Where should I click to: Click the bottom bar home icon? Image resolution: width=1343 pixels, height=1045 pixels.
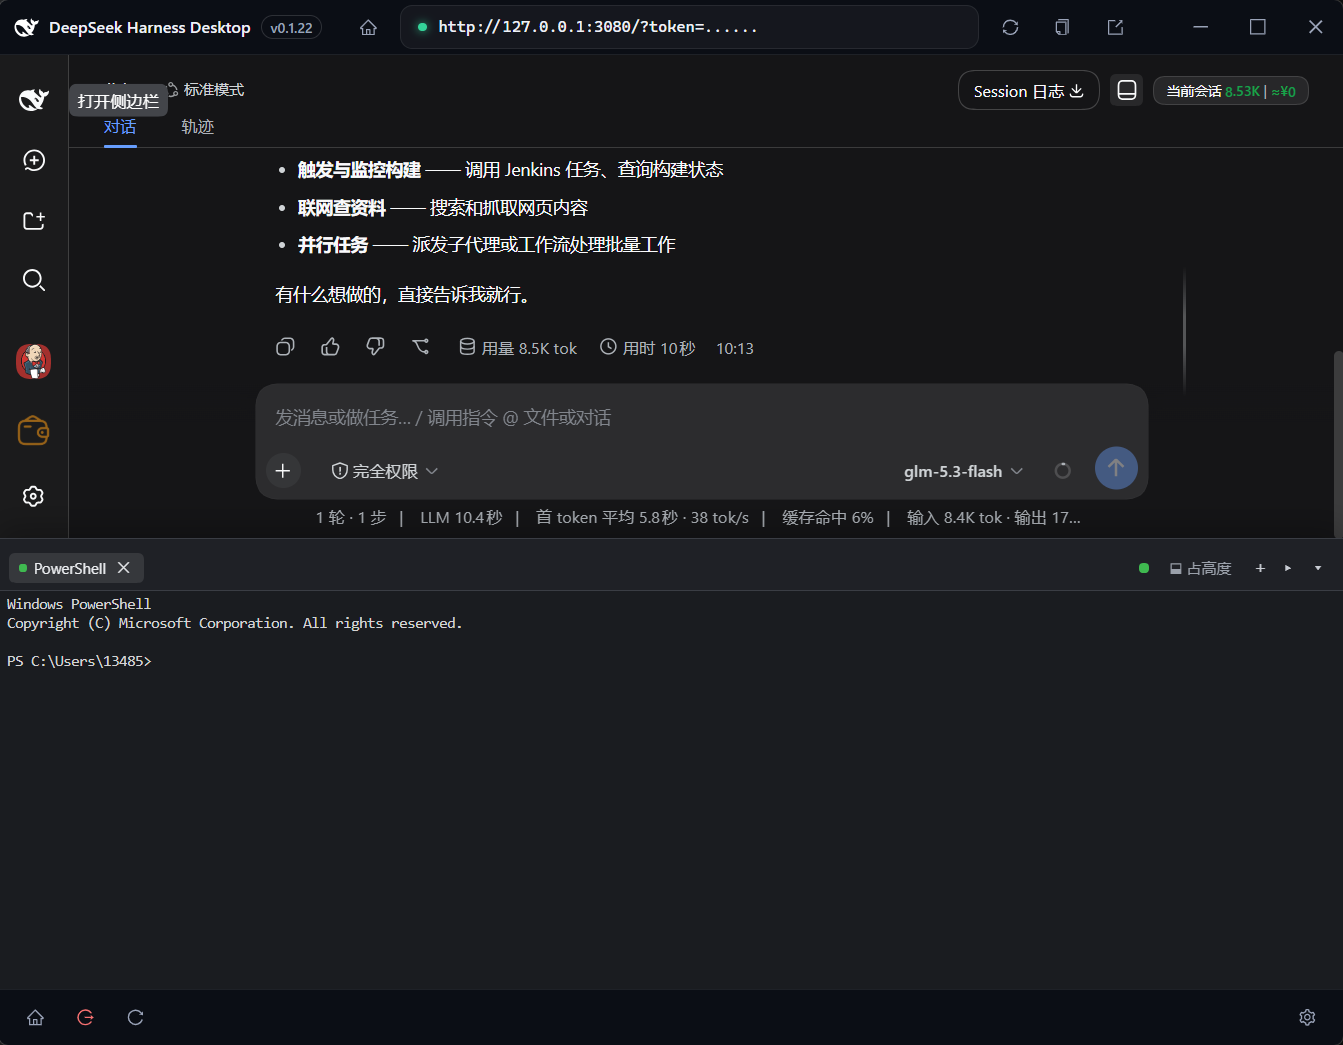click(x=35, y=1017)
